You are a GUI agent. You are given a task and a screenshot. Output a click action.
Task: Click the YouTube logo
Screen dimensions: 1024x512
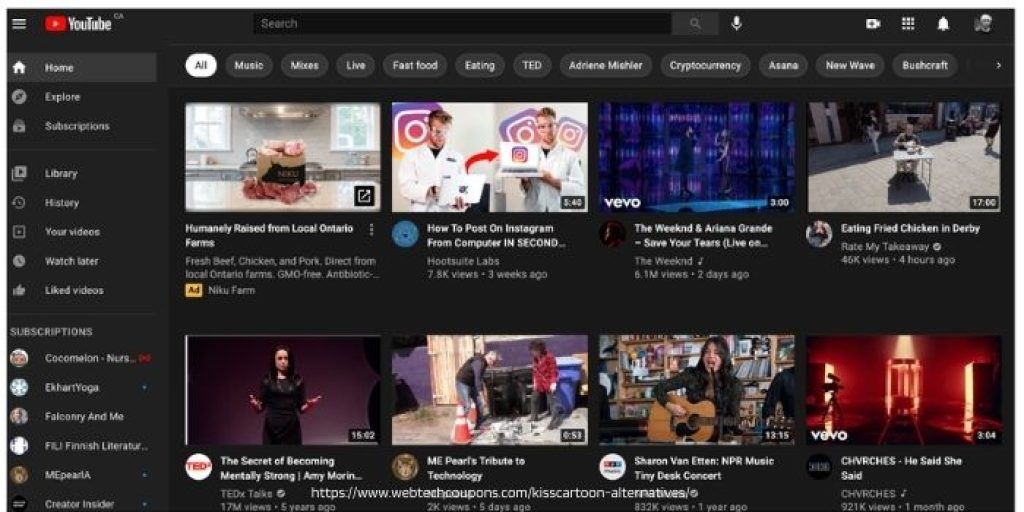click(x=80, y=24)
